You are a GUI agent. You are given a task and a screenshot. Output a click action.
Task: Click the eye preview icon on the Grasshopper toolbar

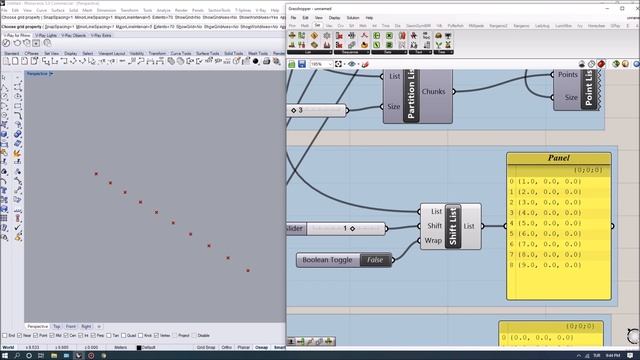click(351, 64)
